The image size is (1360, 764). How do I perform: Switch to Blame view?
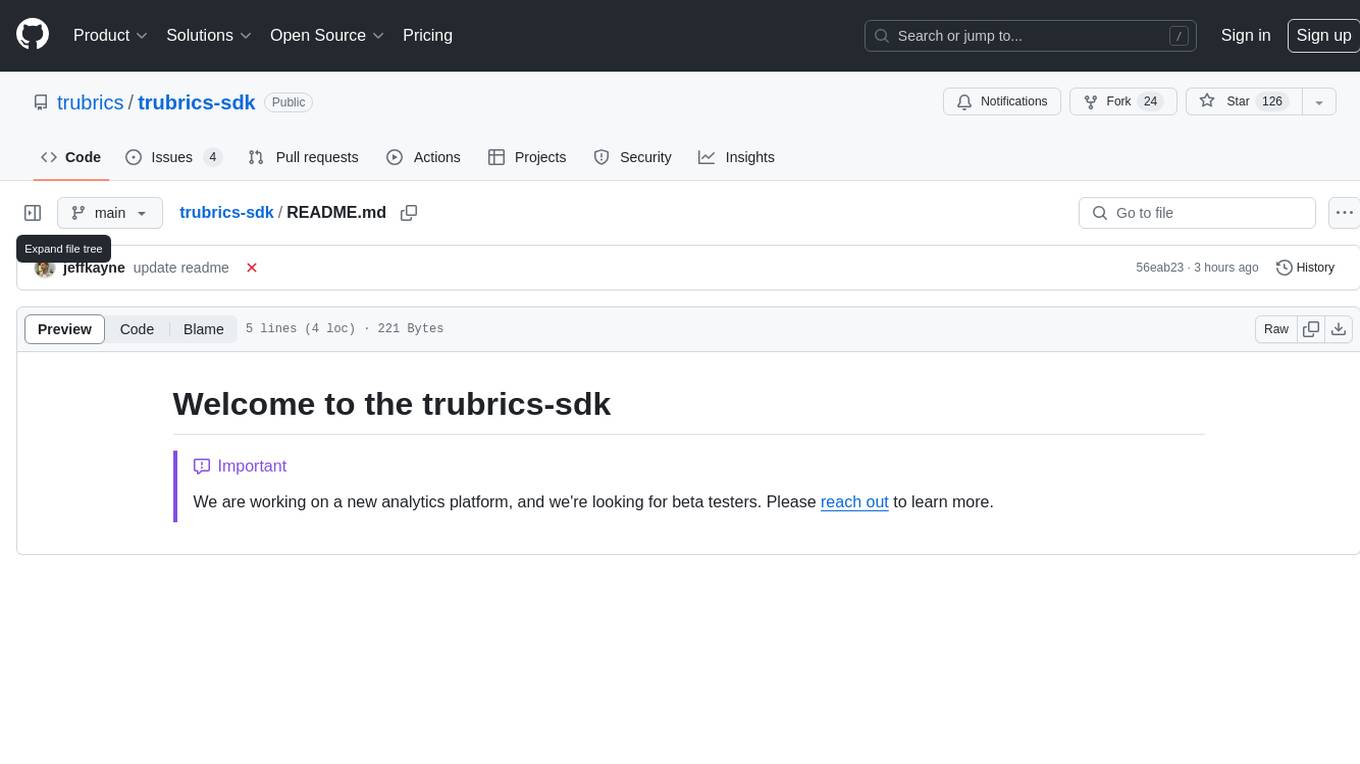pyautogui.click(x=203, y=329)
